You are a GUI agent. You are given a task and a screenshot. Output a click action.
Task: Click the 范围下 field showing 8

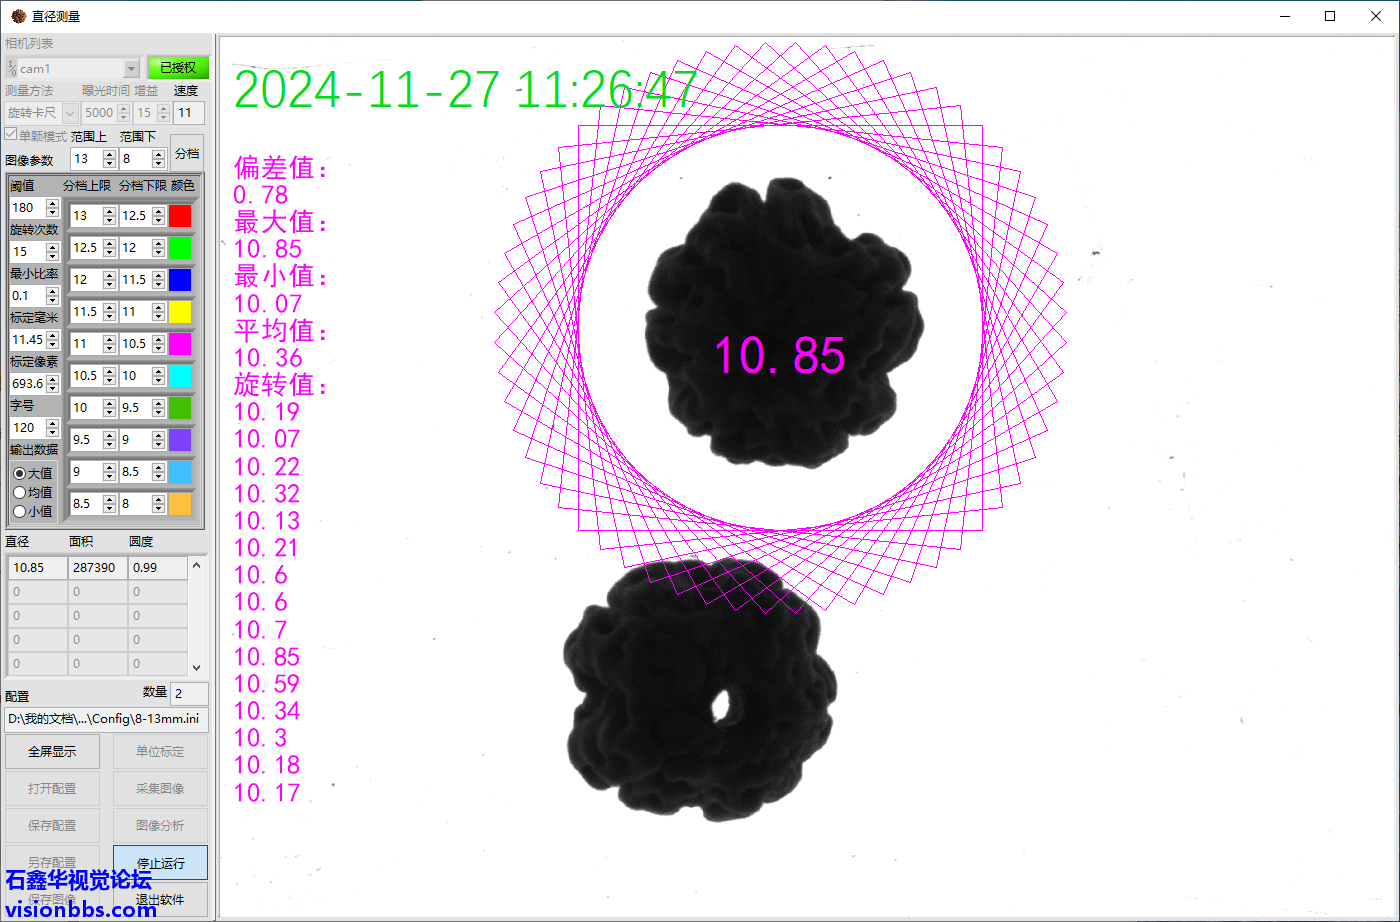click(x=135, y=159)
